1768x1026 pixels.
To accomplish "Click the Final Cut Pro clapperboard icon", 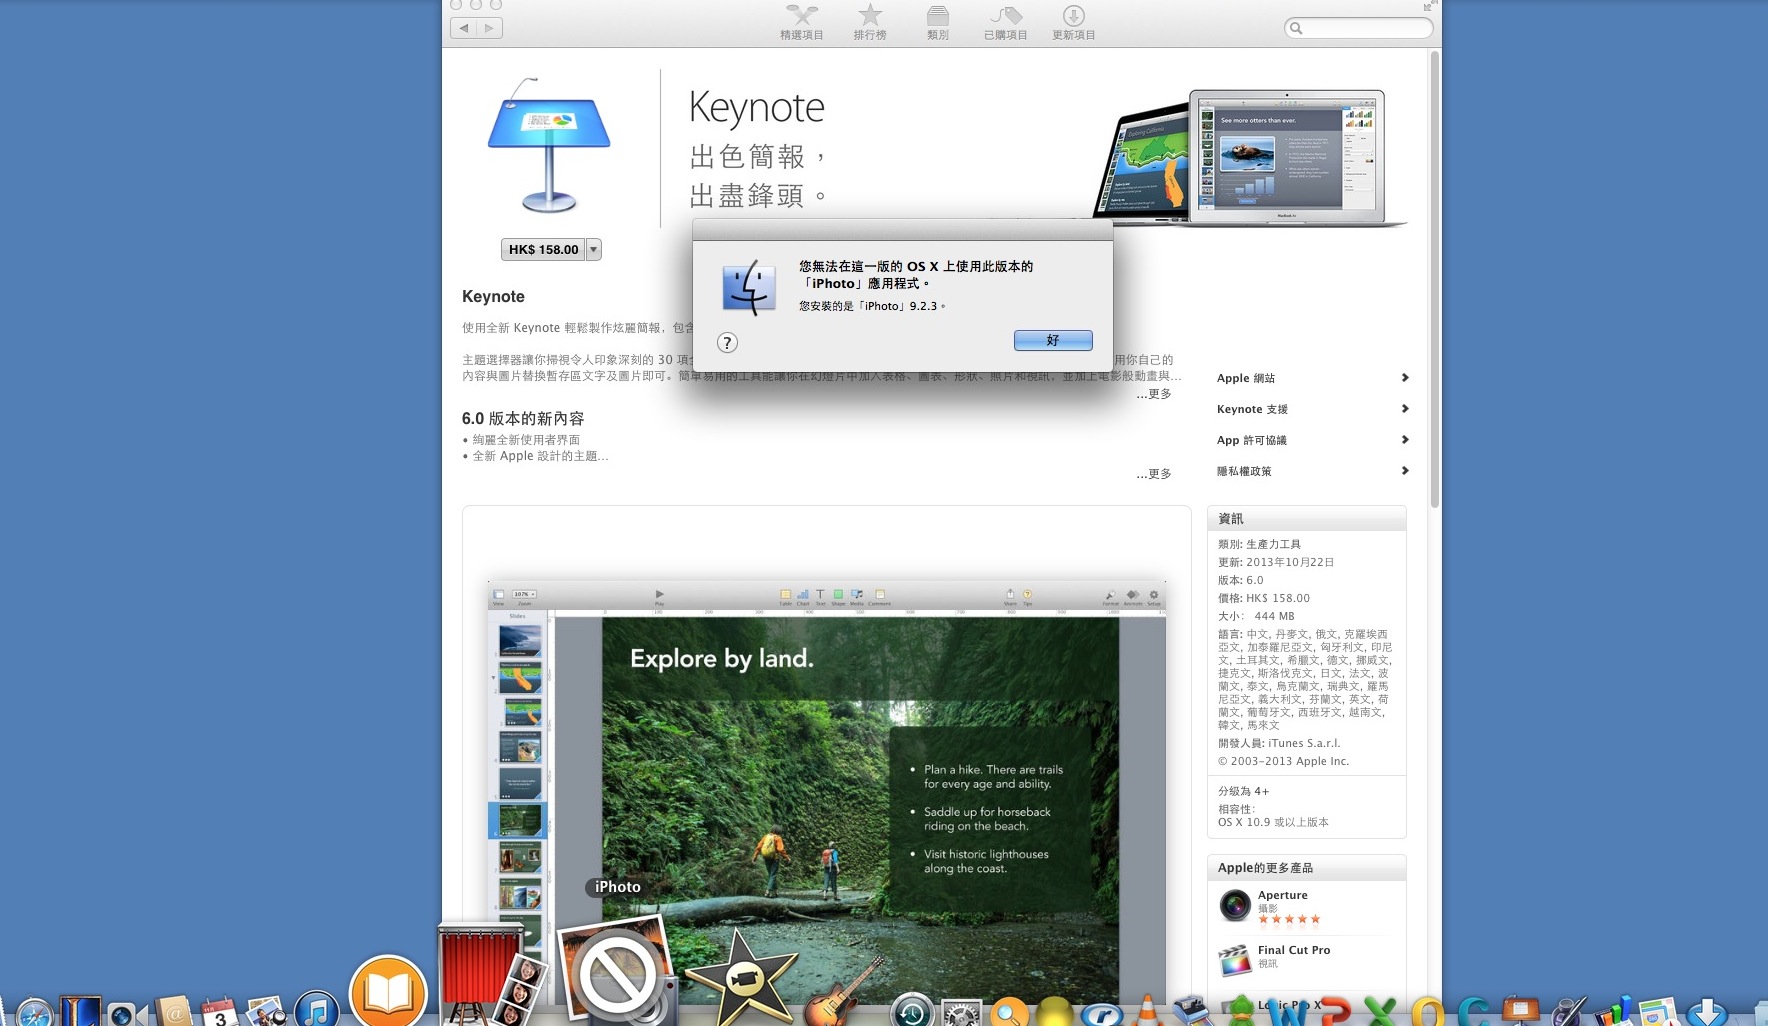I will (x=1235, y=960).
